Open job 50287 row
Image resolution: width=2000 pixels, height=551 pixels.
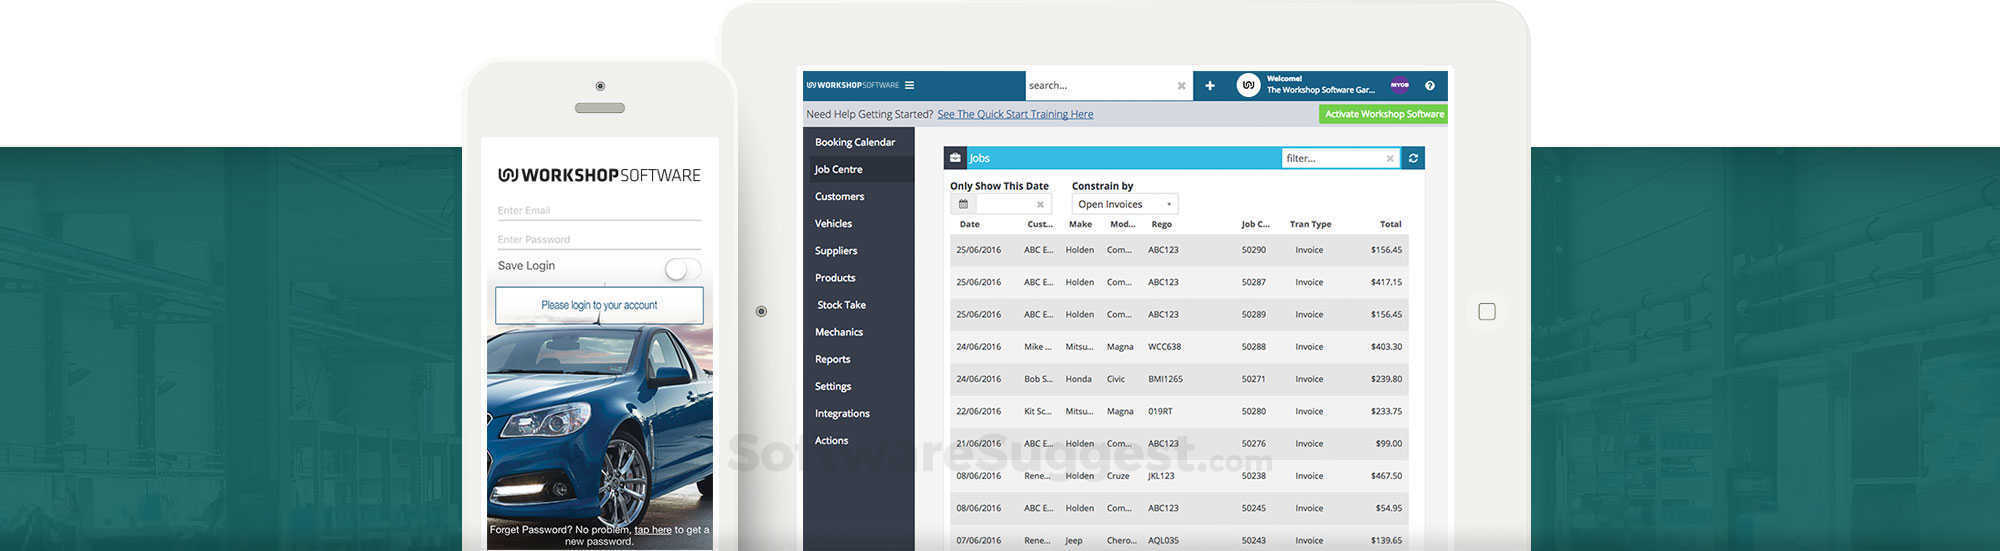(x=1179, y=282)
